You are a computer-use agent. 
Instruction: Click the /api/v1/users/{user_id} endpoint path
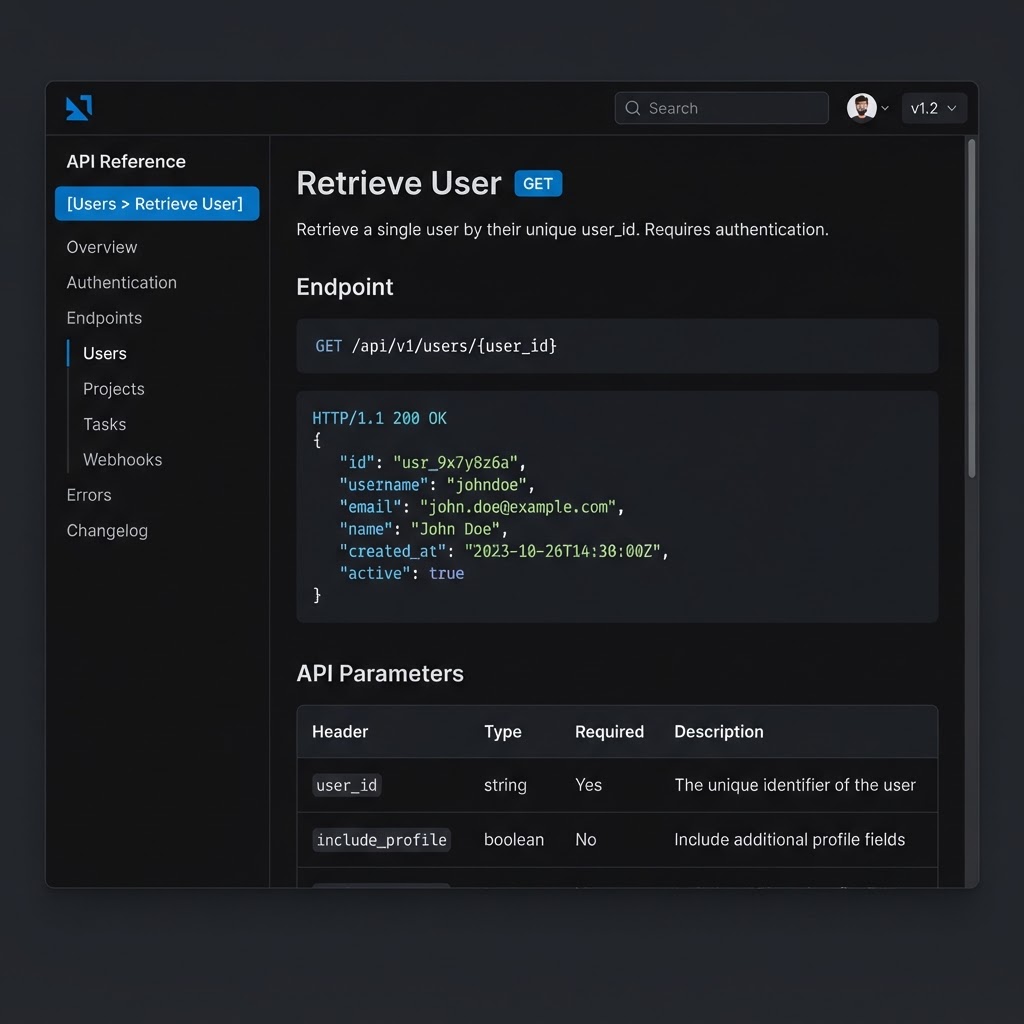[x=454, y=346]
